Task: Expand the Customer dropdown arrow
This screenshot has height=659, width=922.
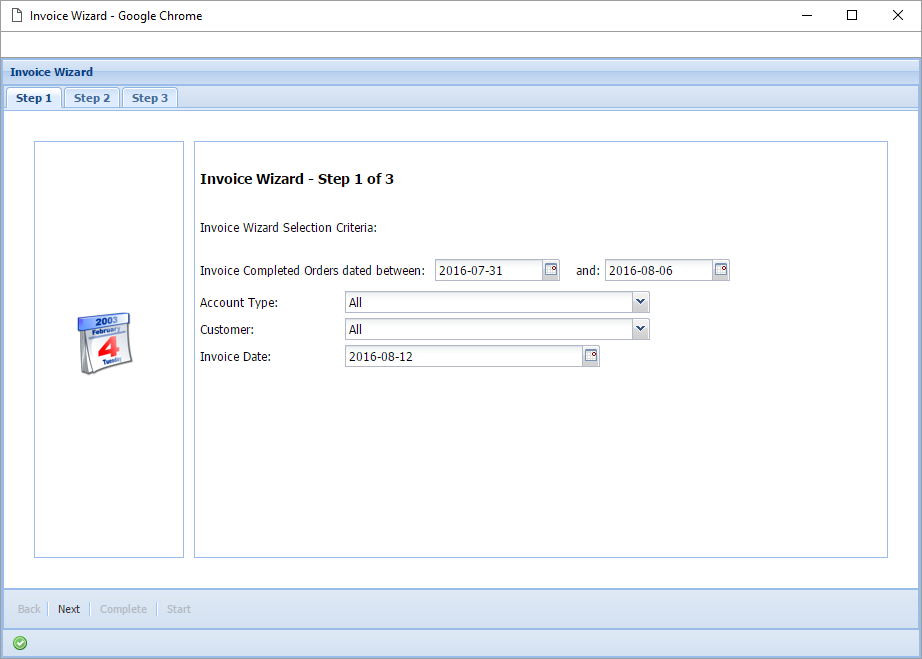Action: point(640,329)
